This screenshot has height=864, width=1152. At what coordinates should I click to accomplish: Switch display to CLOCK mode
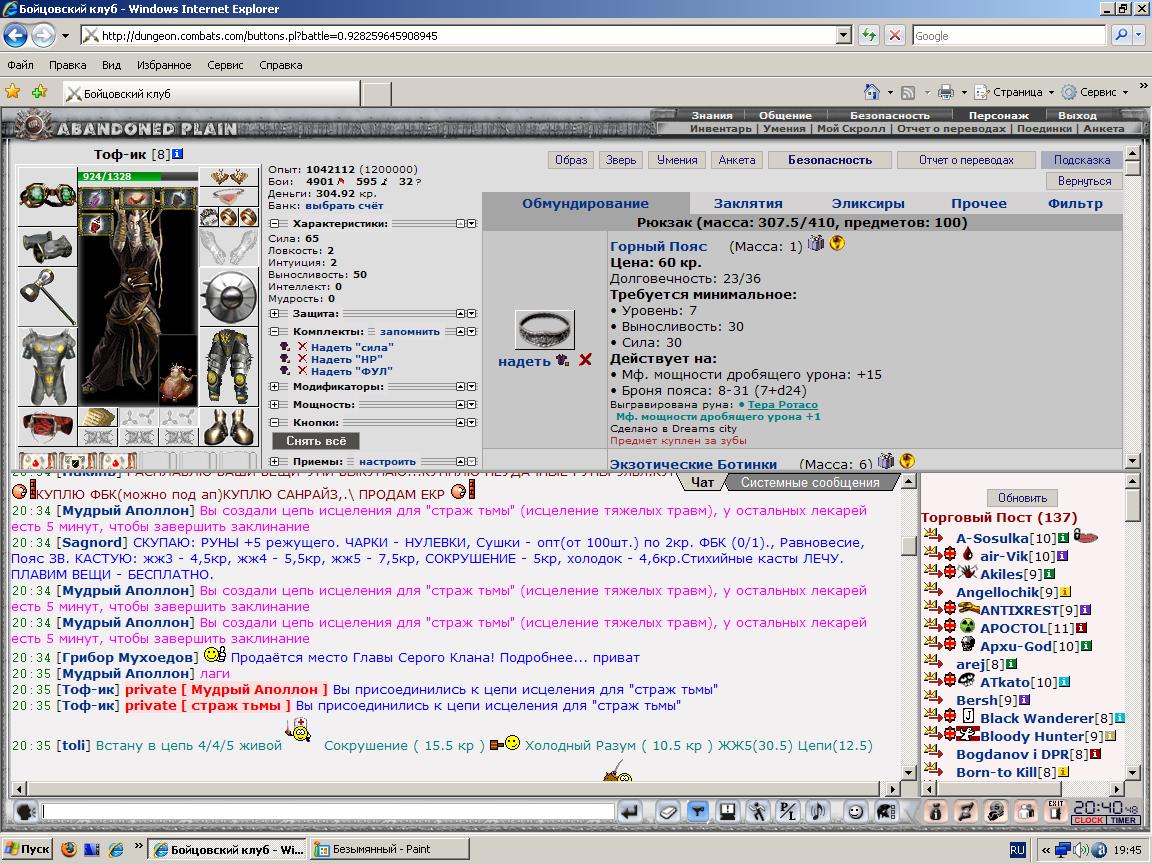tap(1088, 820)
